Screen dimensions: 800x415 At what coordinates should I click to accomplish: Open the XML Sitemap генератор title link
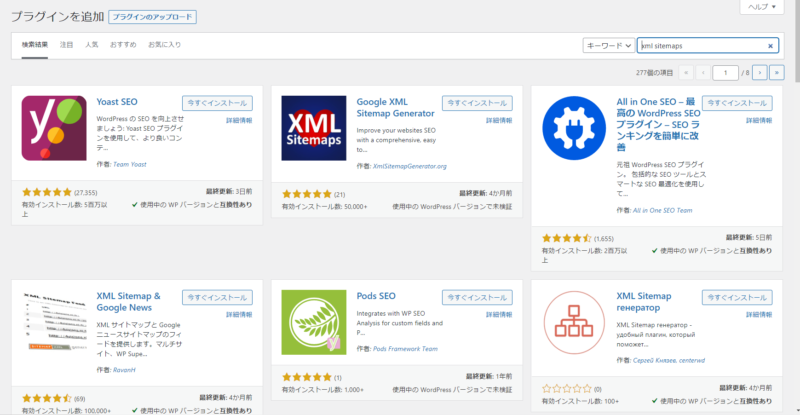point(644,302)
